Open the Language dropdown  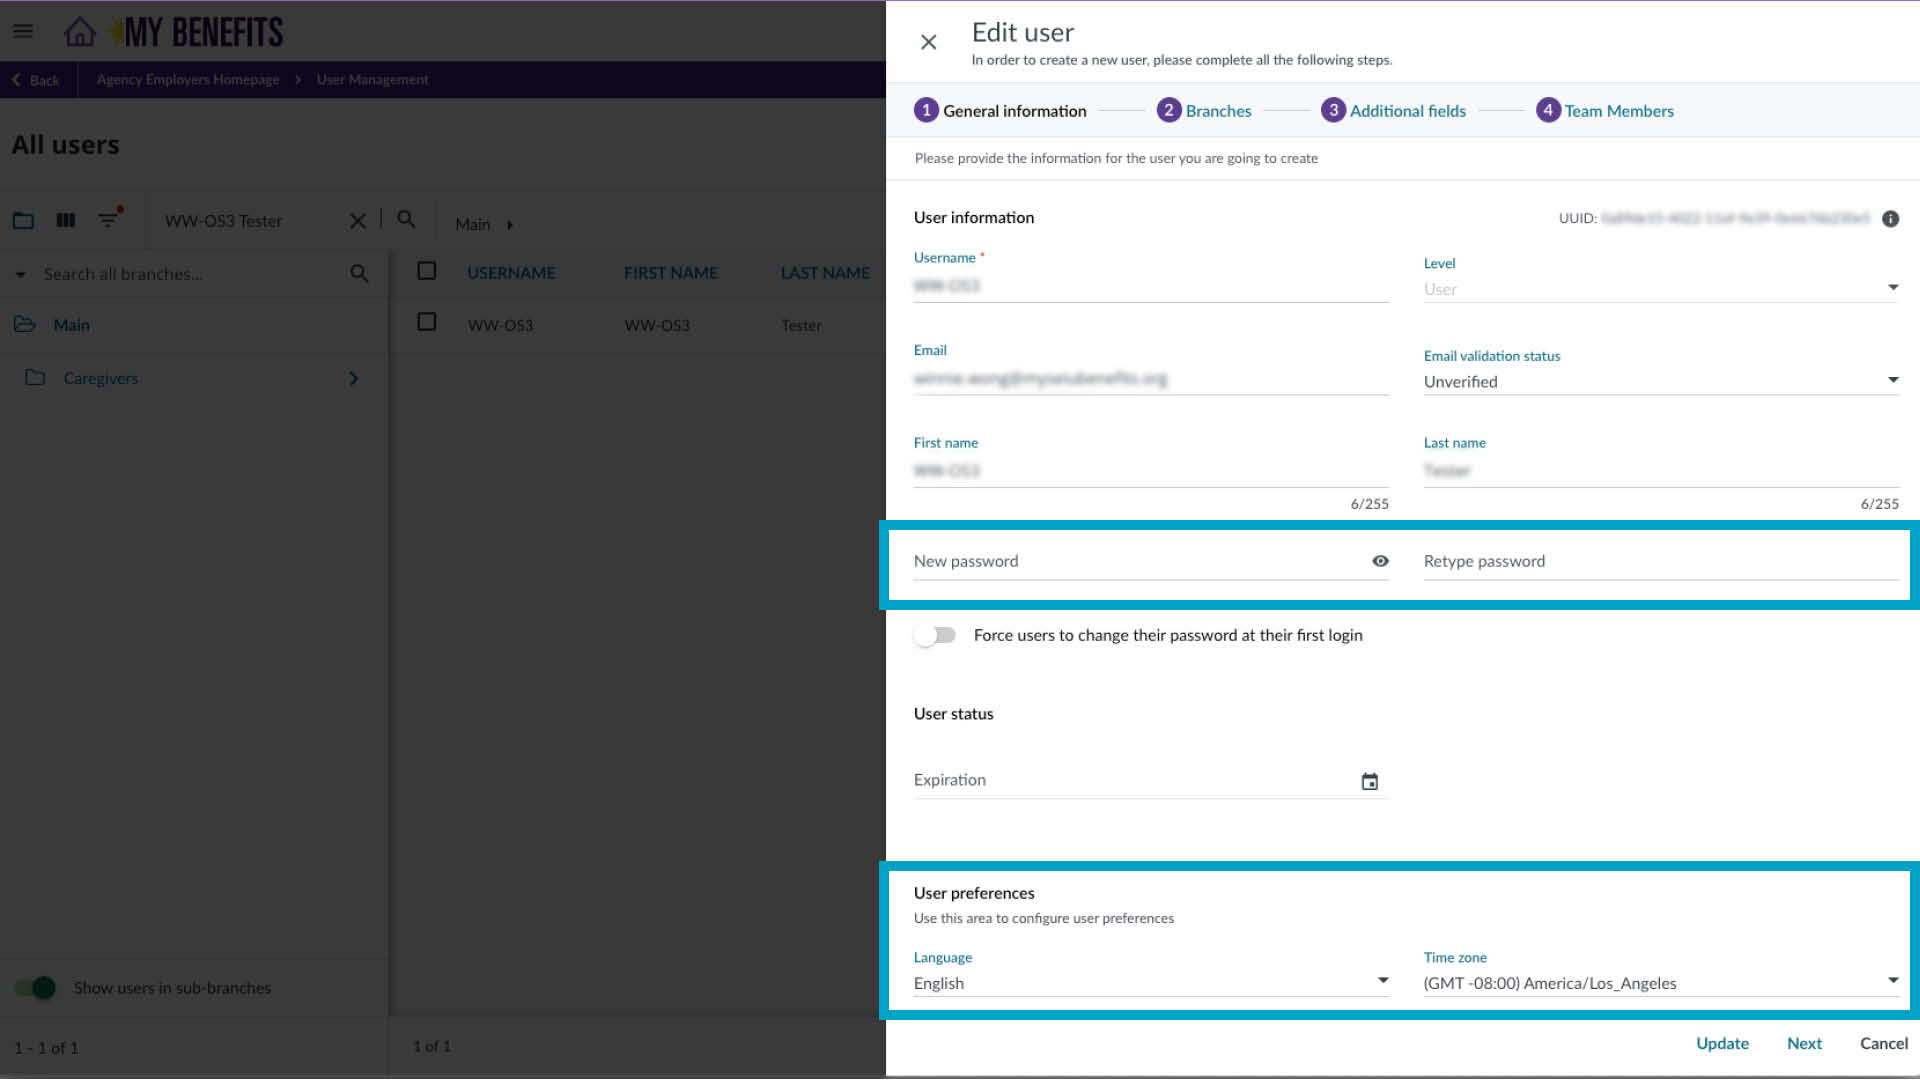[1150, 983]
